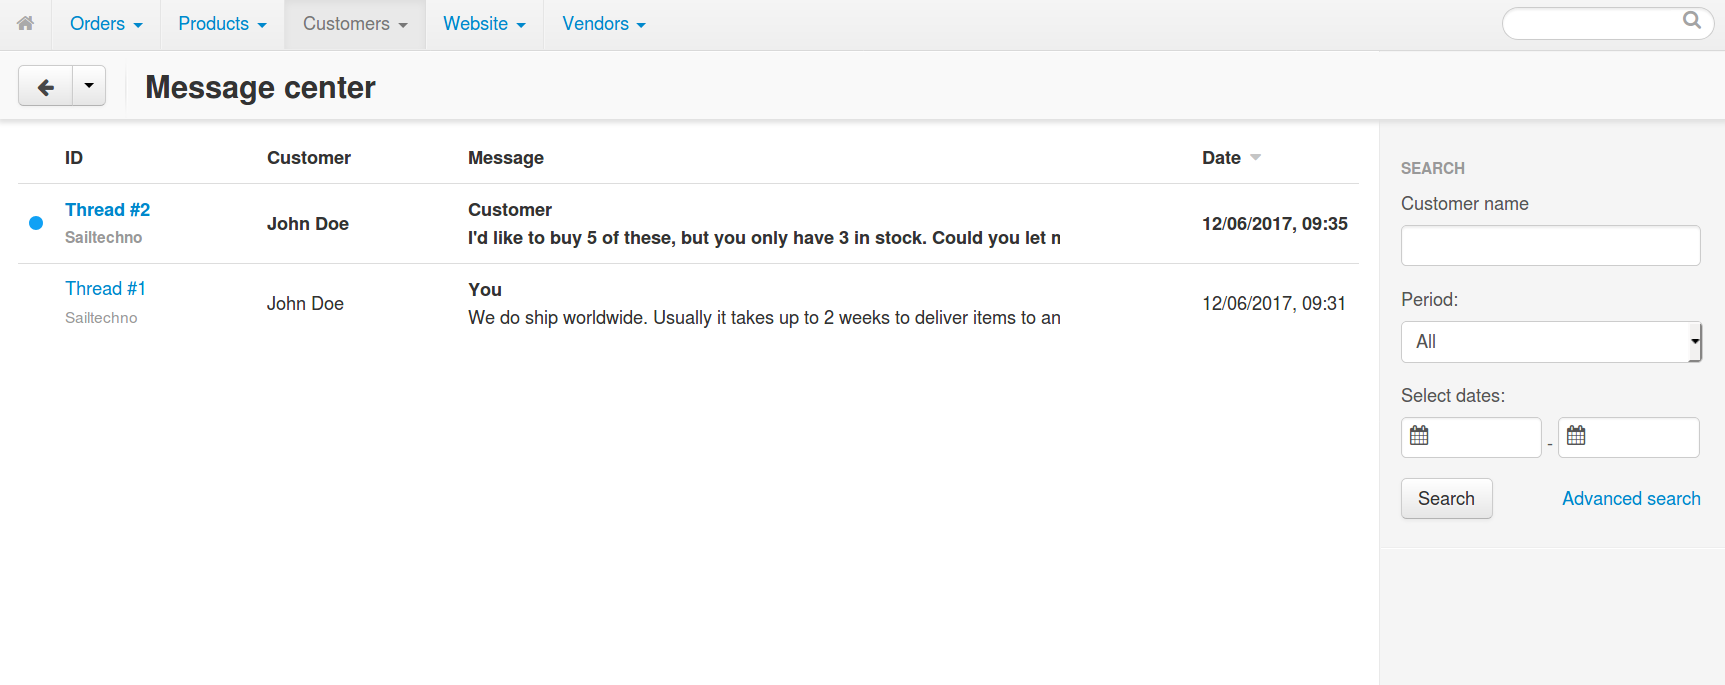Viewport: 1725px width, 685px height.
Task: Sort by Date column arrow
Action: click(1255, 158)
